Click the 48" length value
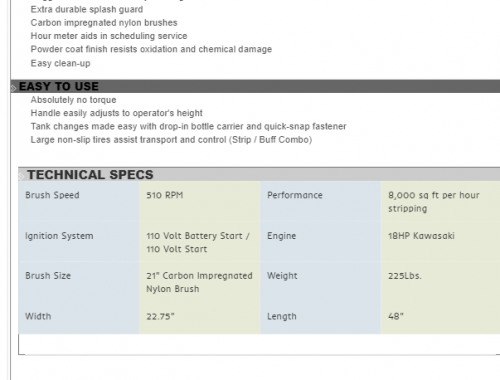Image resolution: width=500 pixels, height=380 pixels. coord(396,316)
